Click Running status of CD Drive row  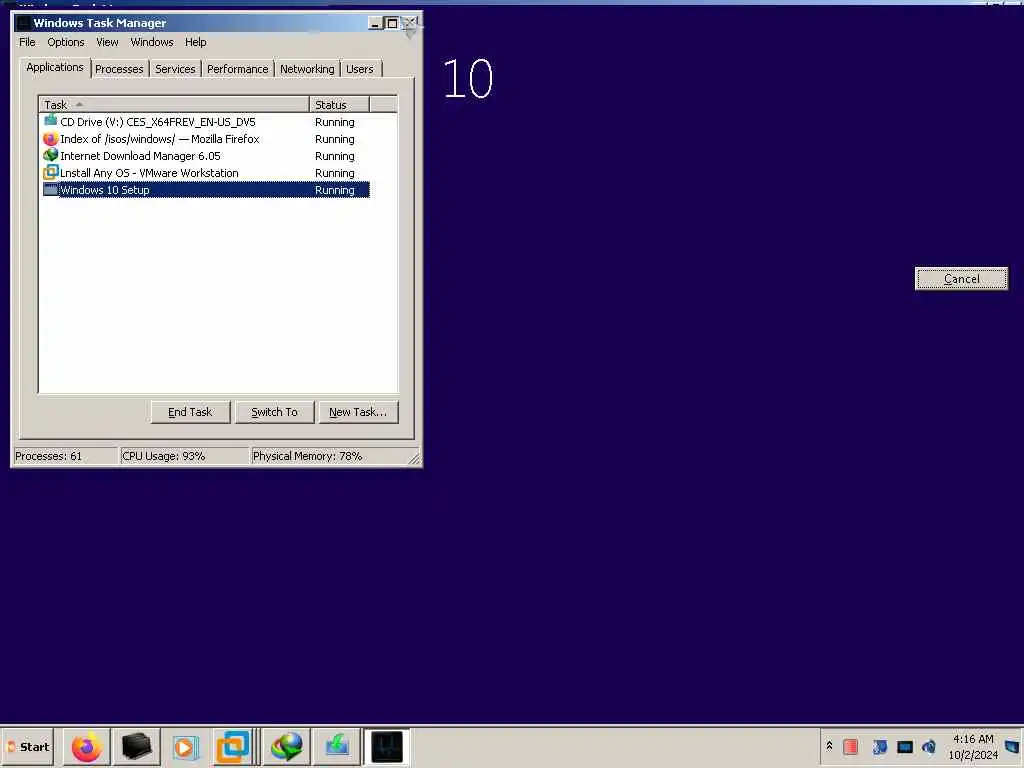[x=334, y=122]
